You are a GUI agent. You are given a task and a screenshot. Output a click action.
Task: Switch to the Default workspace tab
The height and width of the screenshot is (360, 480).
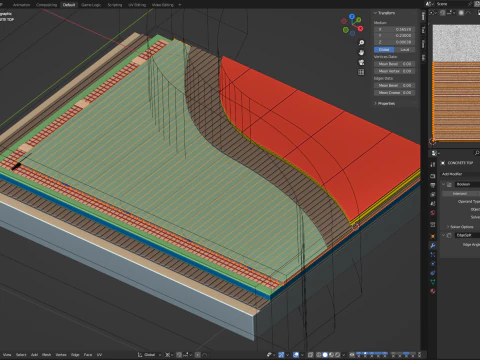tap(69, 5)
